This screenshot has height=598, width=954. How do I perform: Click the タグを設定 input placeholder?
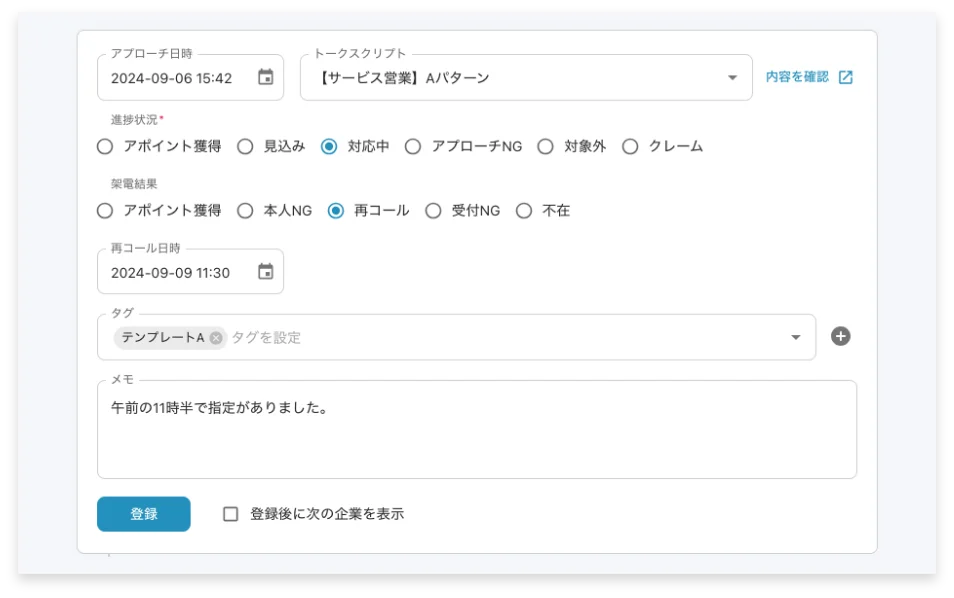pos(266,338)
